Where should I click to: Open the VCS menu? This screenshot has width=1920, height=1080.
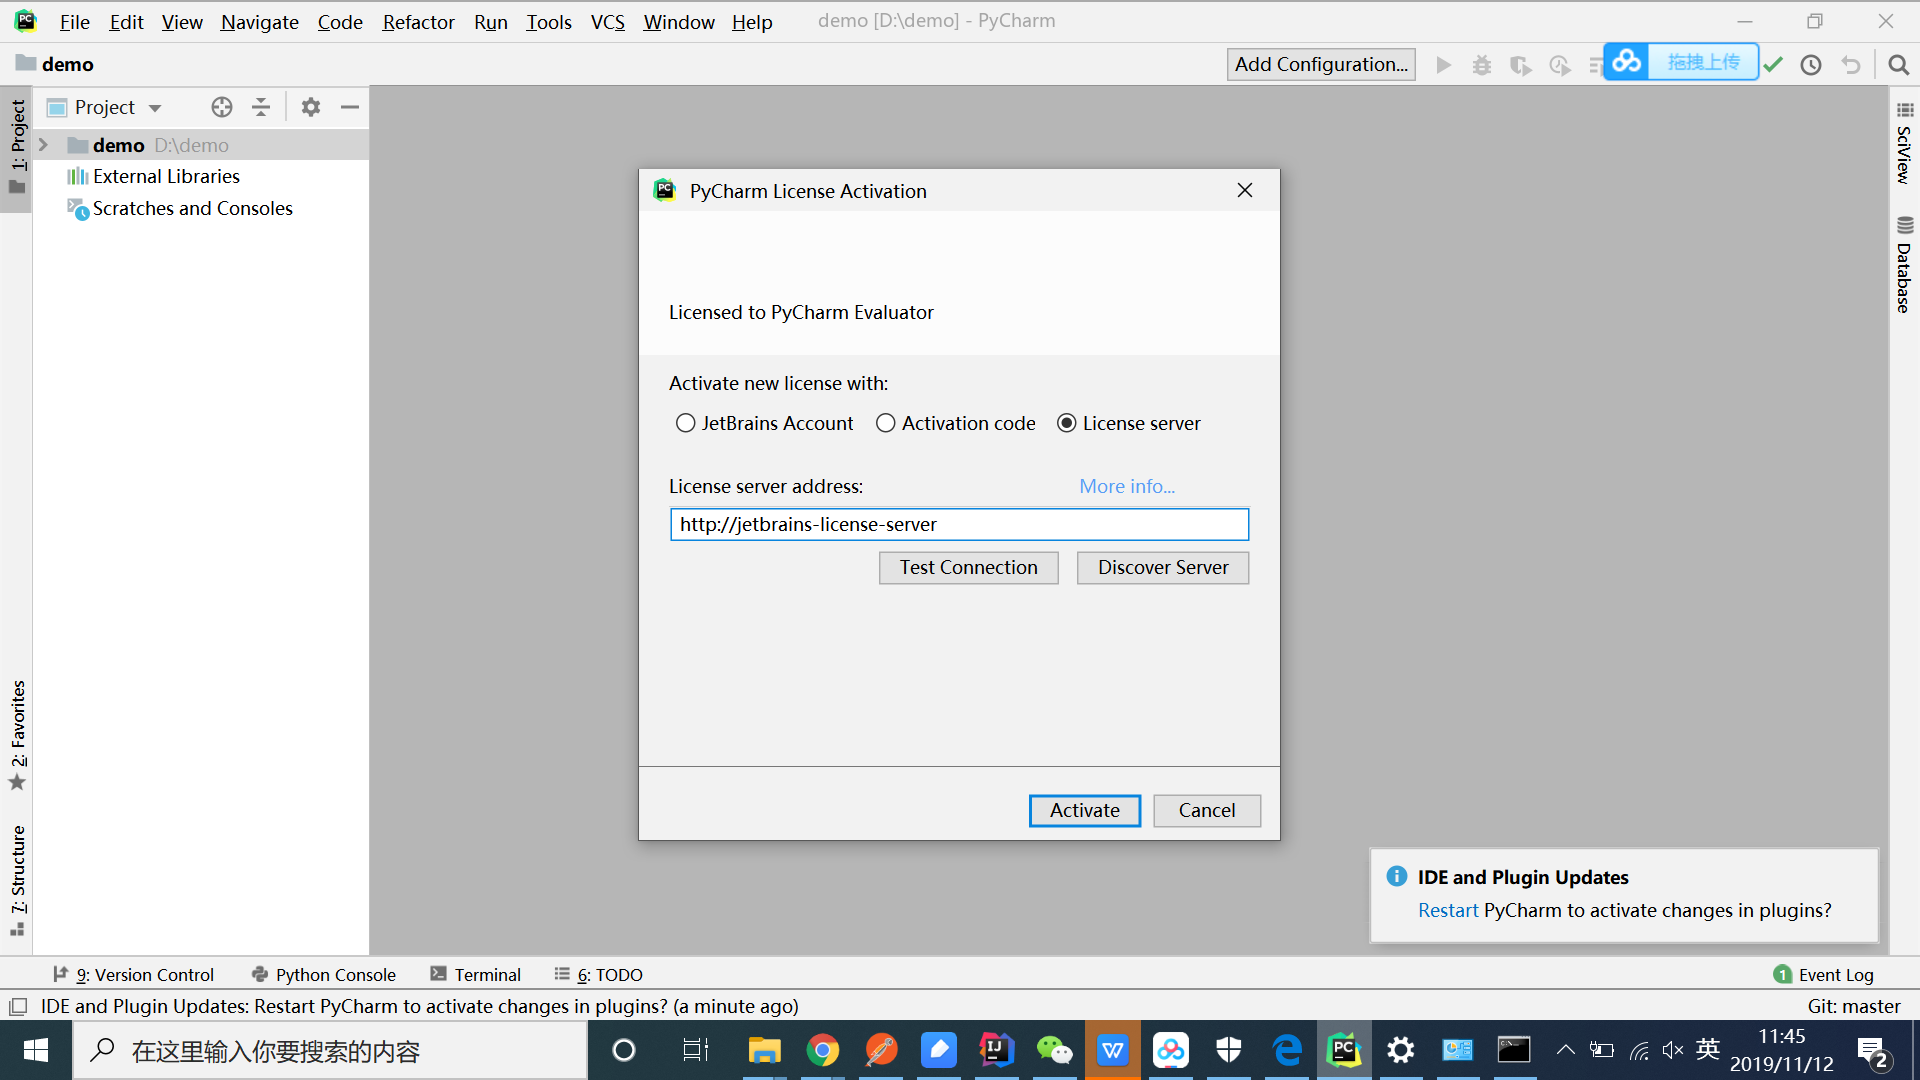[607, 22]
